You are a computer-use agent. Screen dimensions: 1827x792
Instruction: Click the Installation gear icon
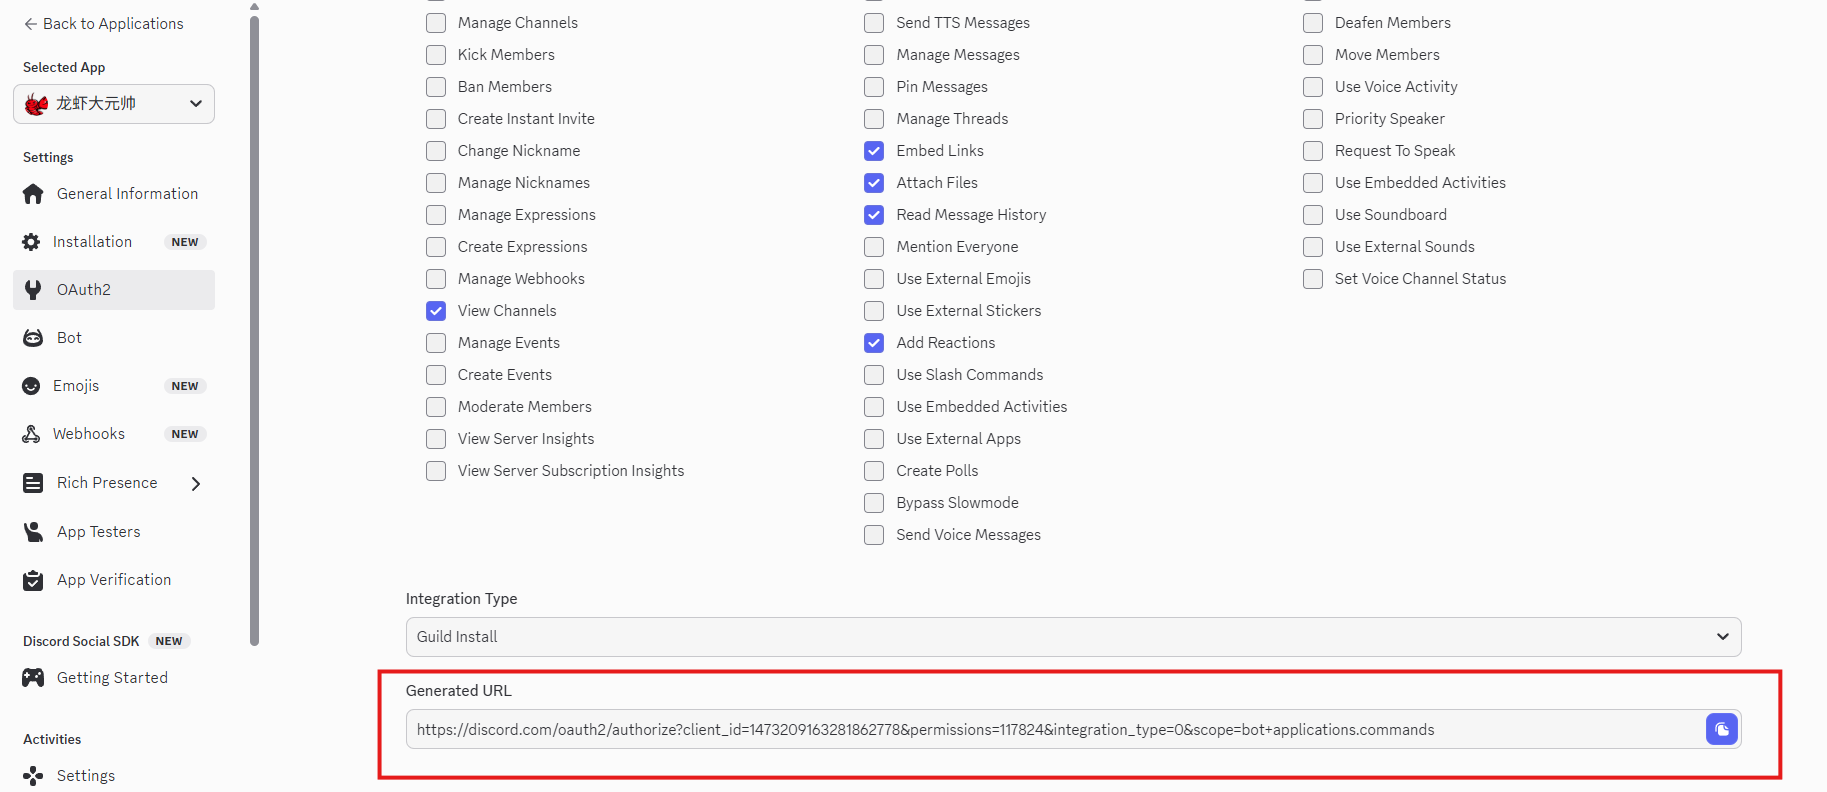pos(31,242)
